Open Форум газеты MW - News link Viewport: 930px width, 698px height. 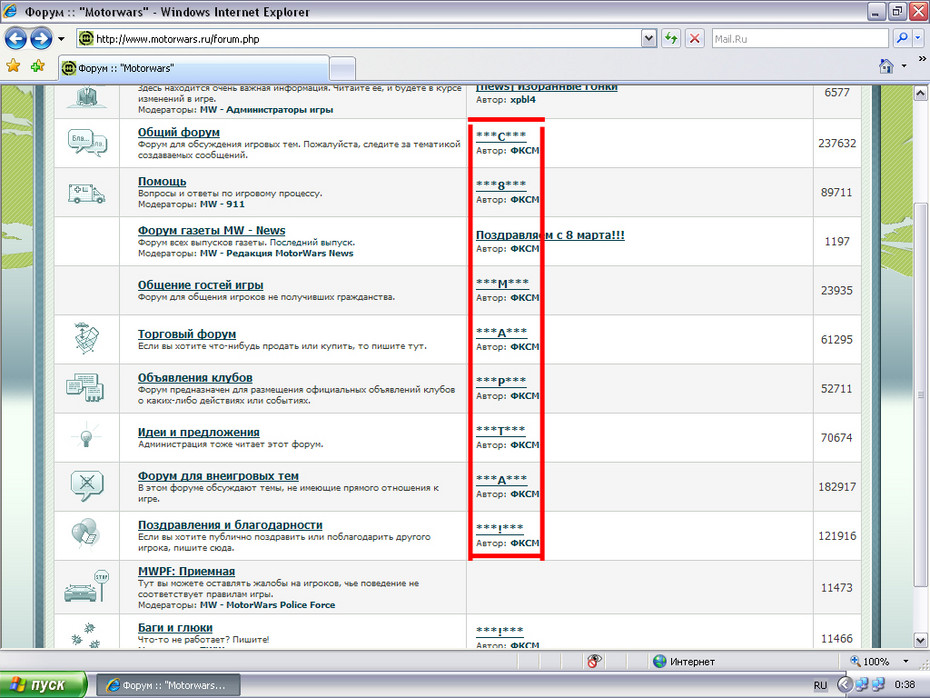point(211,231)
